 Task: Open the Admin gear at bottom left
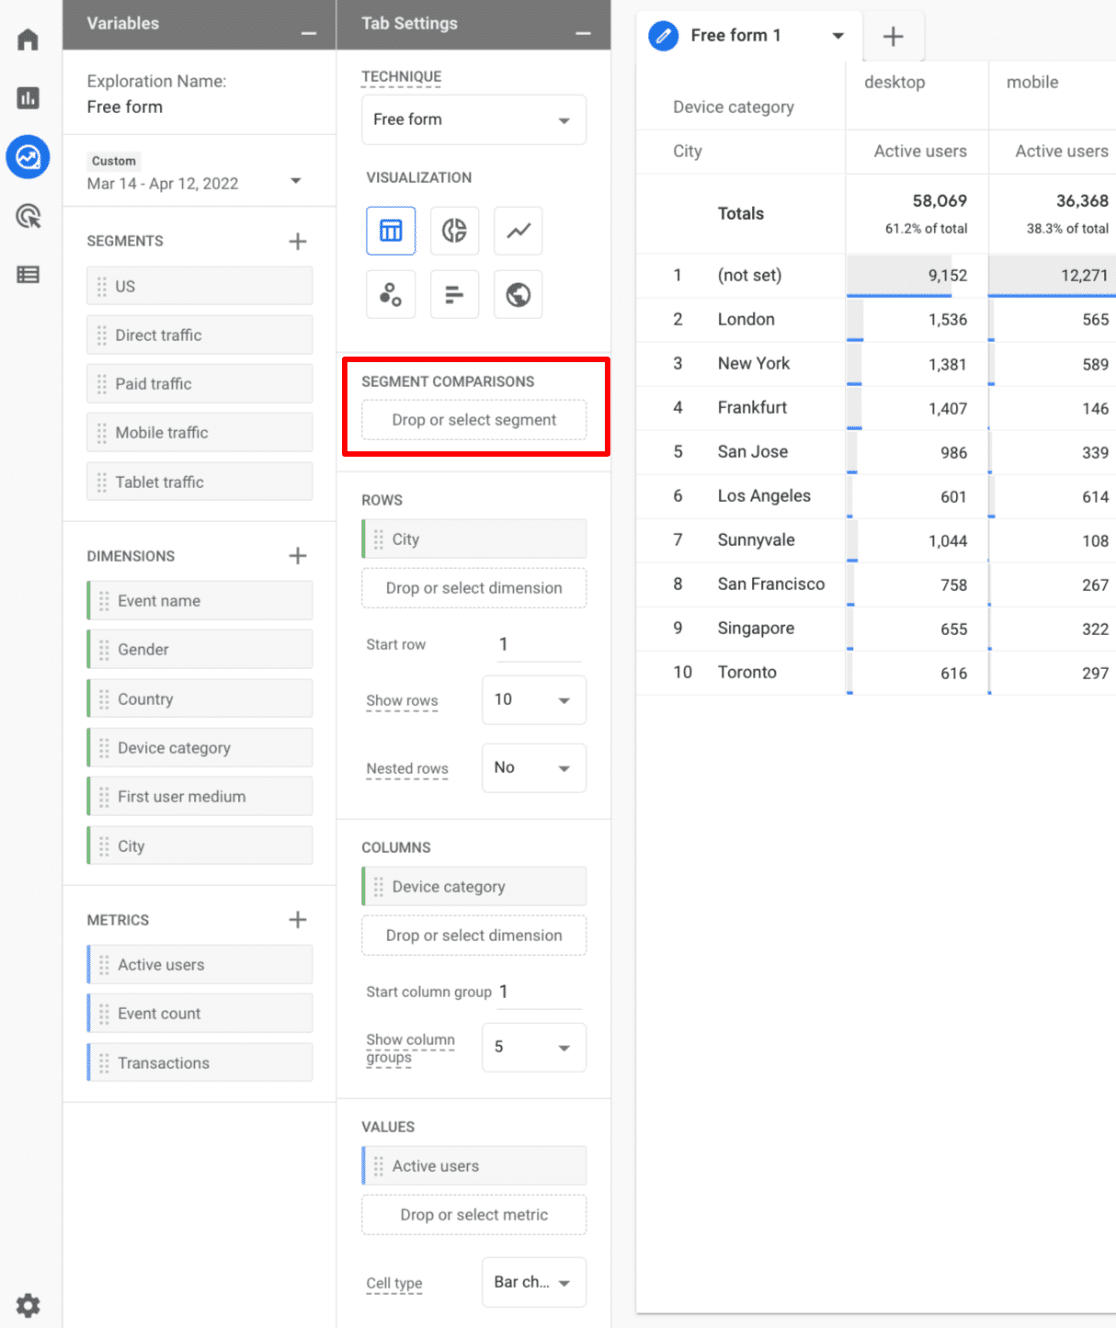point(27,1305)
